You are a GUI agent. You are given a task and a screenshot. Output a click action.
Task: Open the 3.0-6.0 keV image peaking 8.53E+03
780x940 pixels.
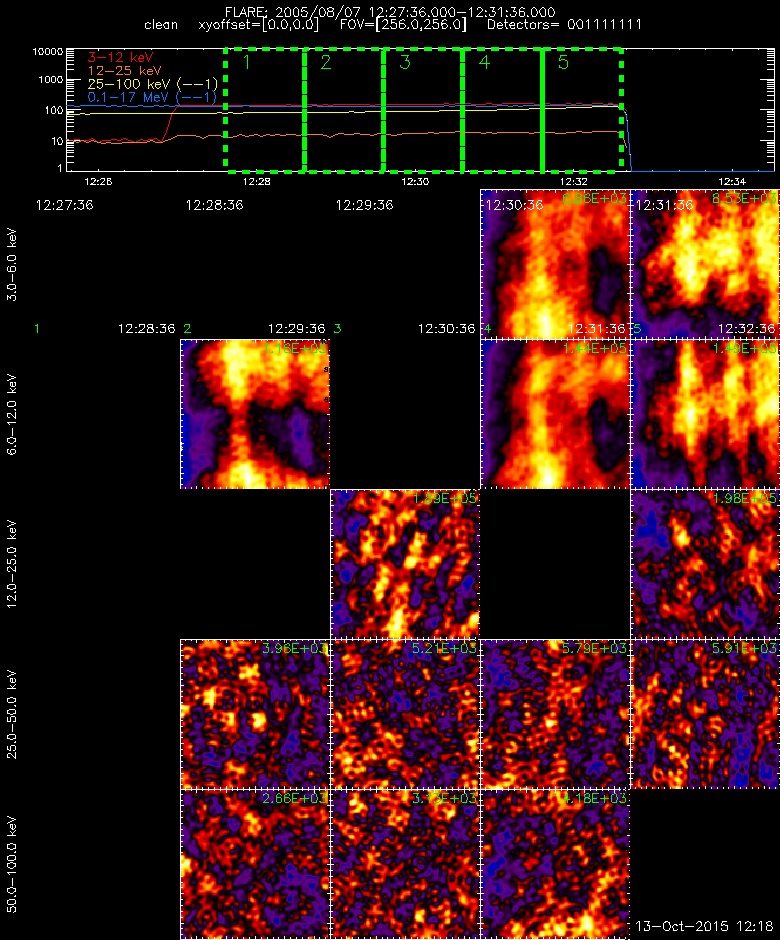[x=705, y=264]
